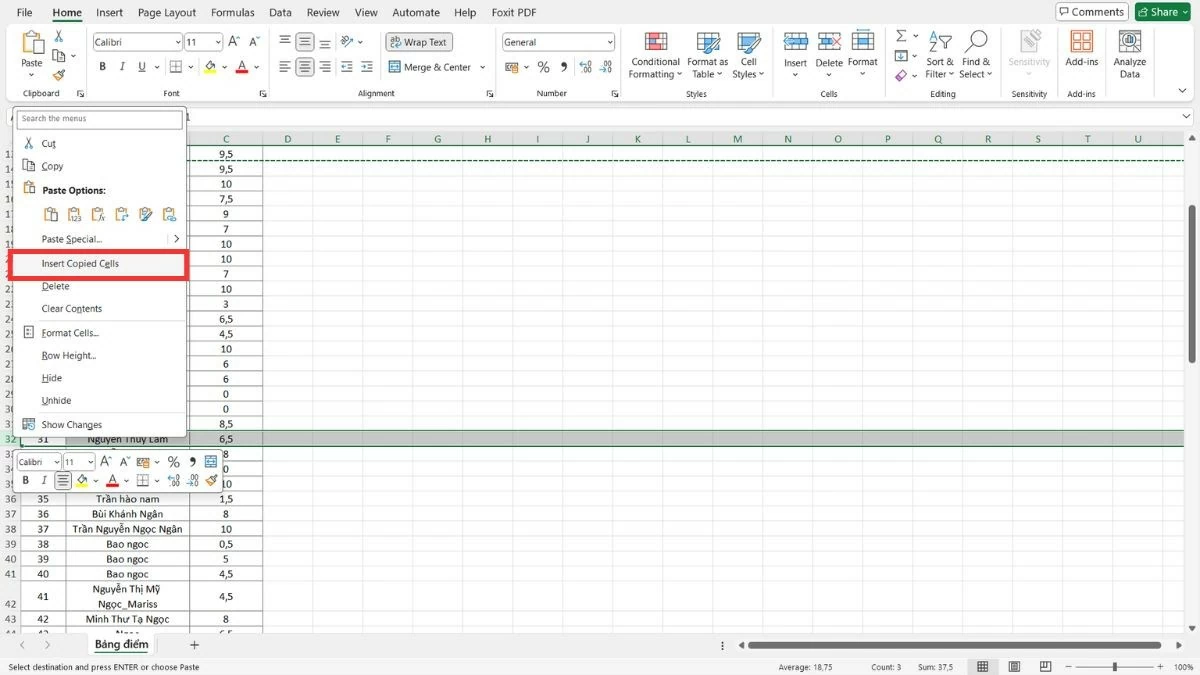Select the Percent style on the mini toolbar
The image size is (1200, 675).
173,463
